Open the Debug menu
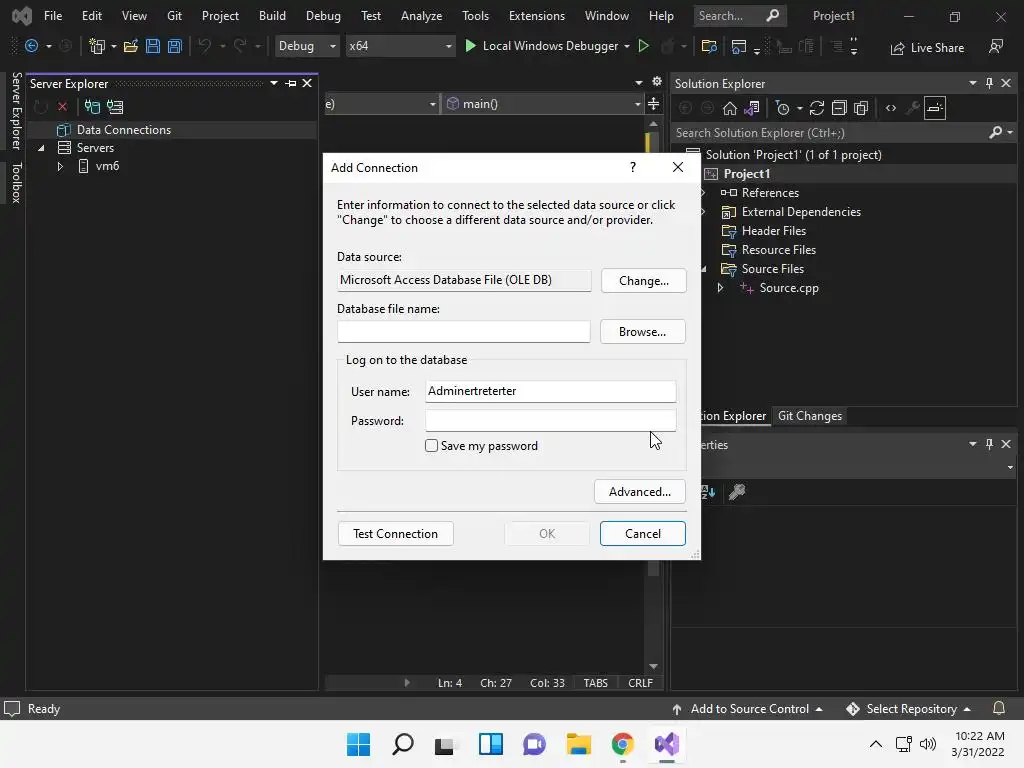This screenshot has width=1024, height=768. click(323, 16)
